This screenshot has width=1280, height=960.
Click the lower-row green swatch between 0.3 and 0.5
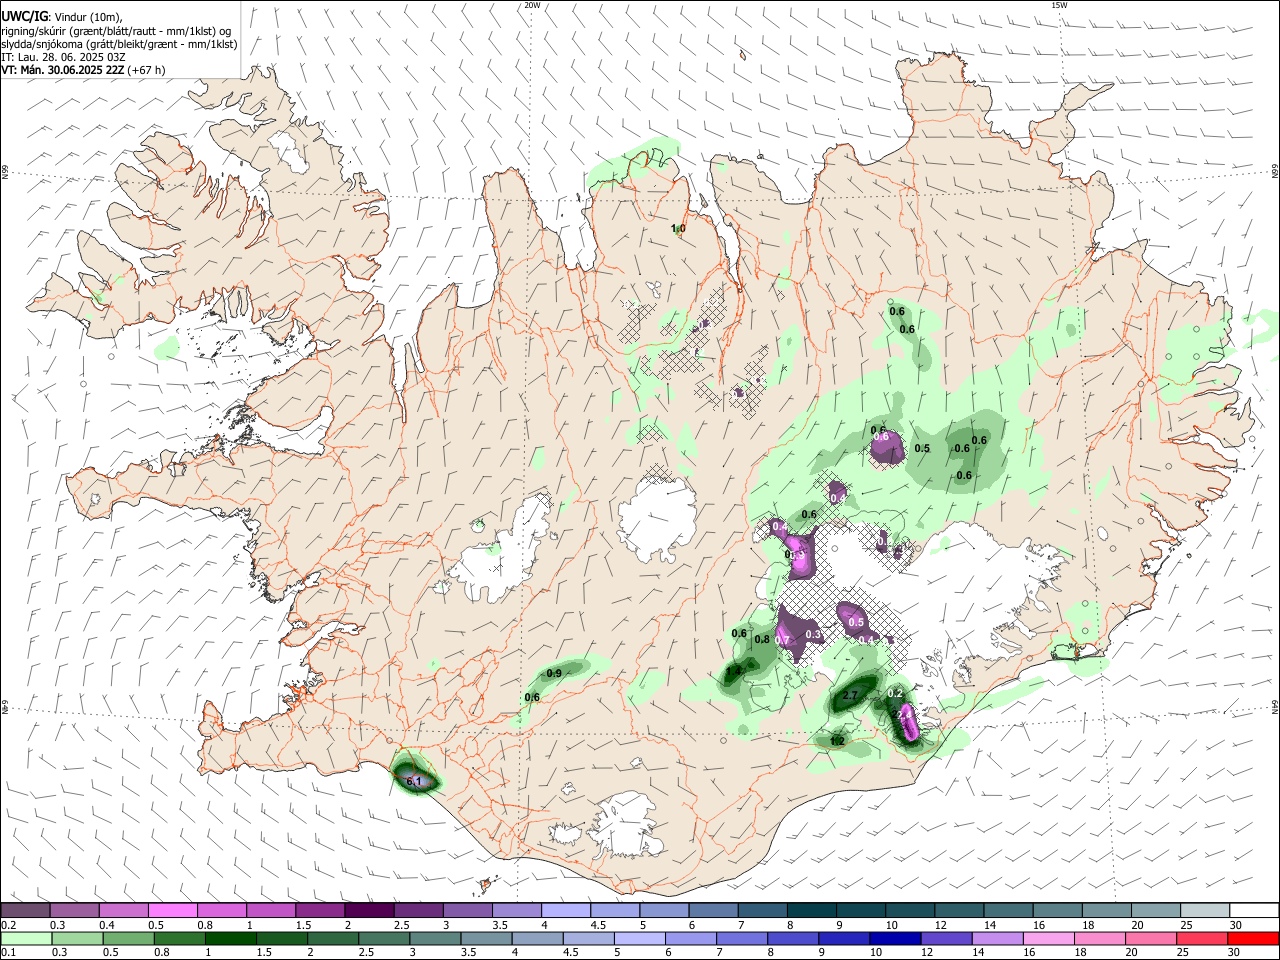(76, 938)
